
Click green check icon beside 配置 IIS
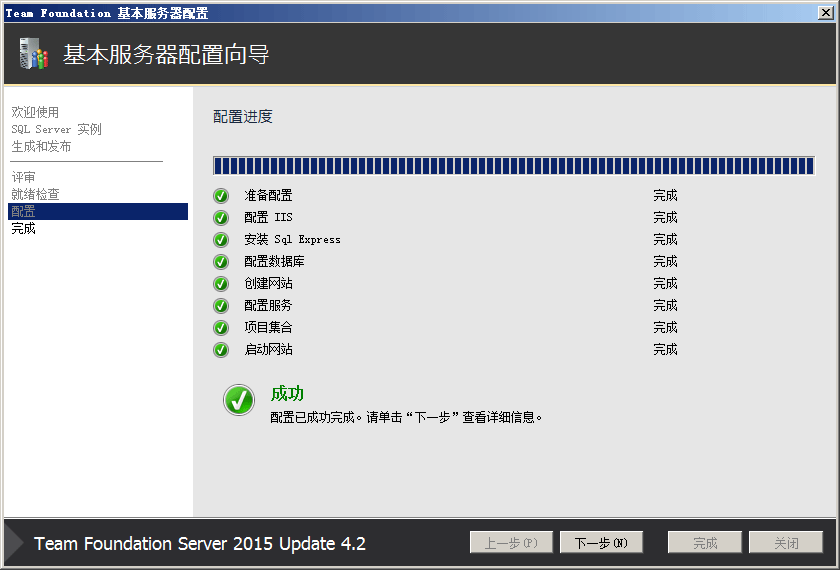tap(221, 218)
